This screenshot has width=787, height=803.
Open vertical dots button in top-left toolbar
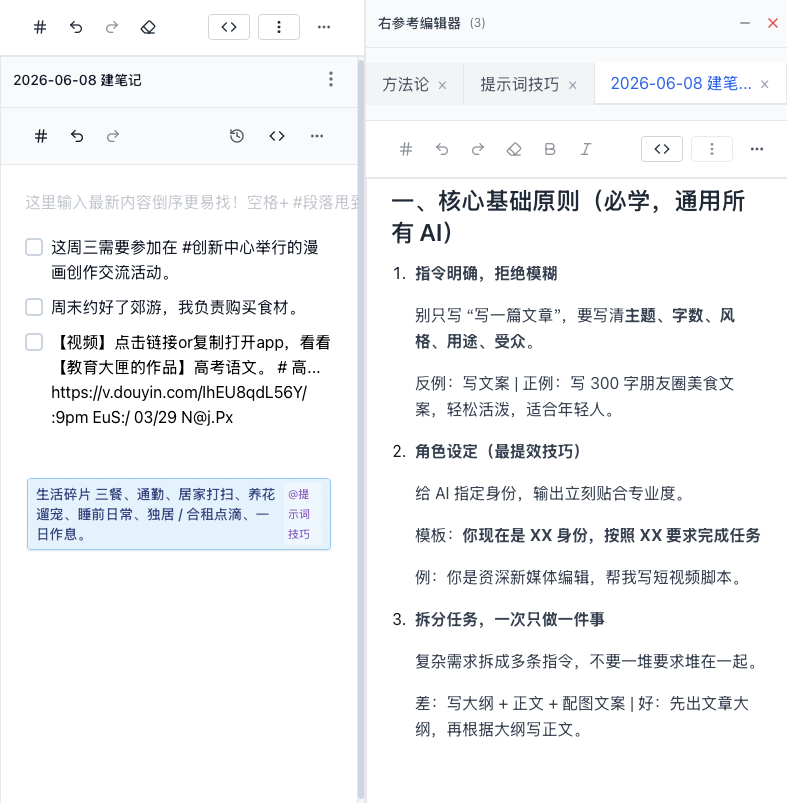point(279,27)
